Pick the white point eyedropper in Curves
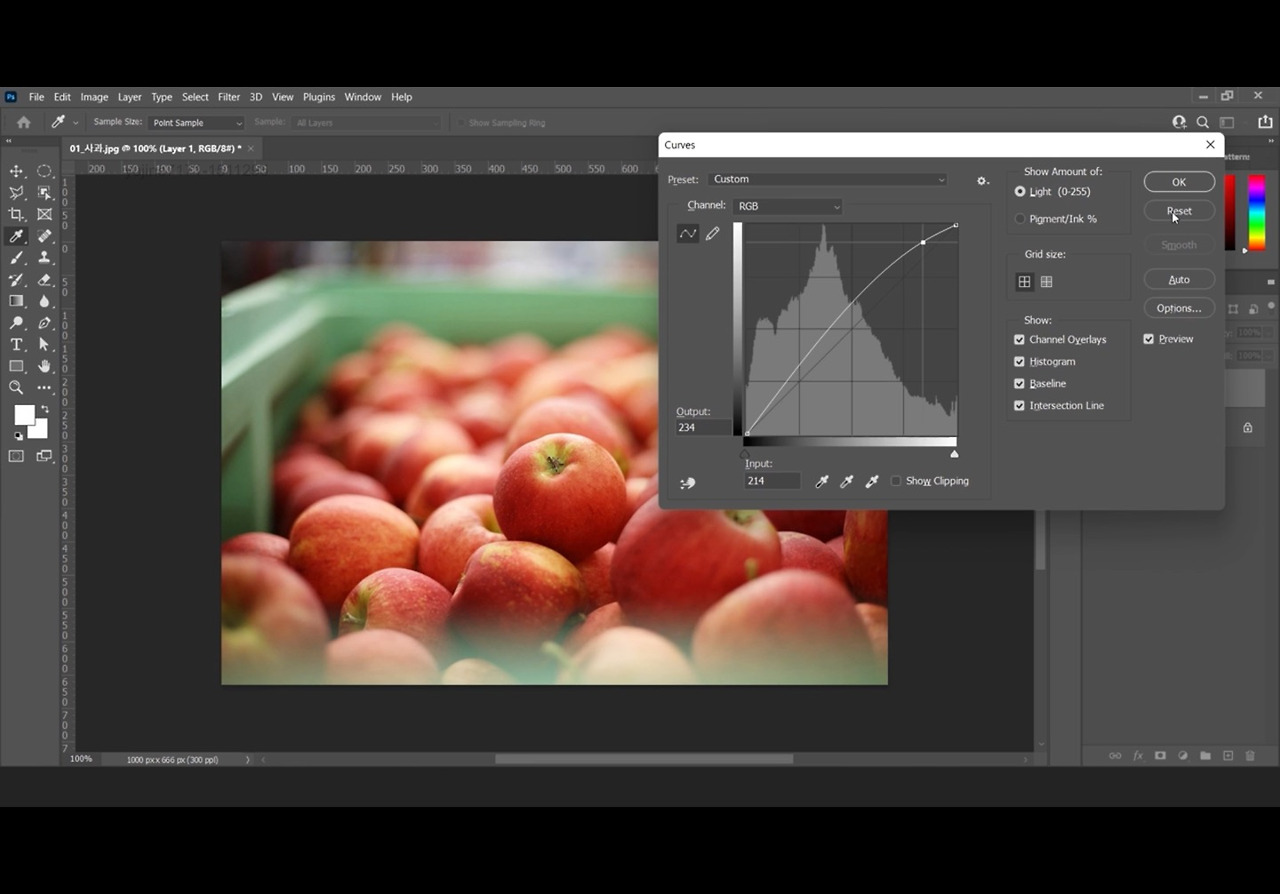1280x894 pixels. click(x=872, y=481)
